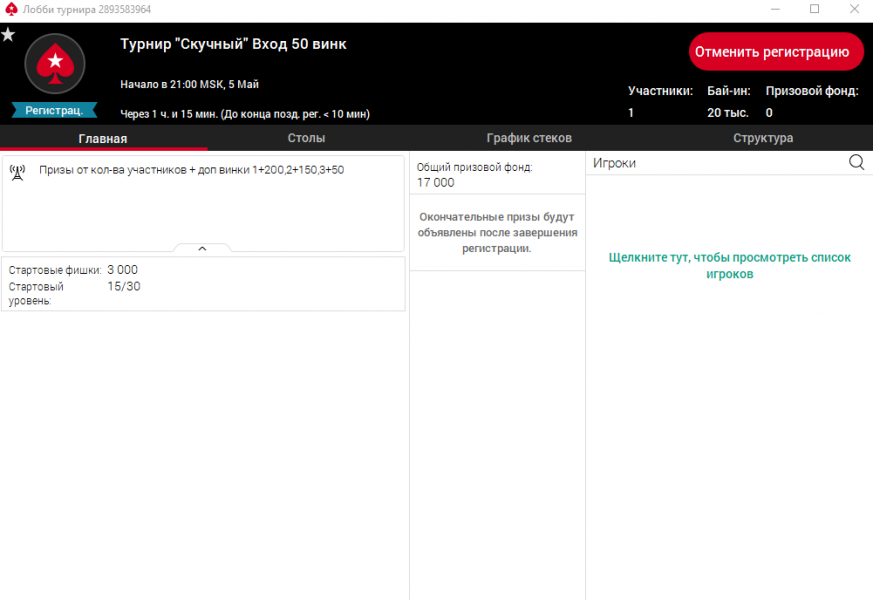Screen dimensions: 873x600
Task: Click the Игроки search input field
Action: [715, 163]
